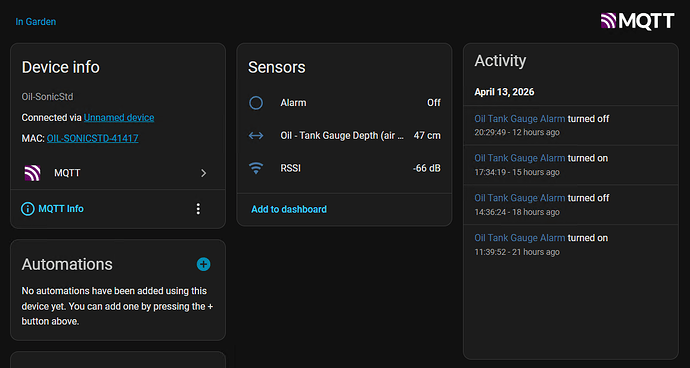This screenshot has width=690, height=368.
Task: Click Add to dashboard
Action: click(x=289, y=209)
